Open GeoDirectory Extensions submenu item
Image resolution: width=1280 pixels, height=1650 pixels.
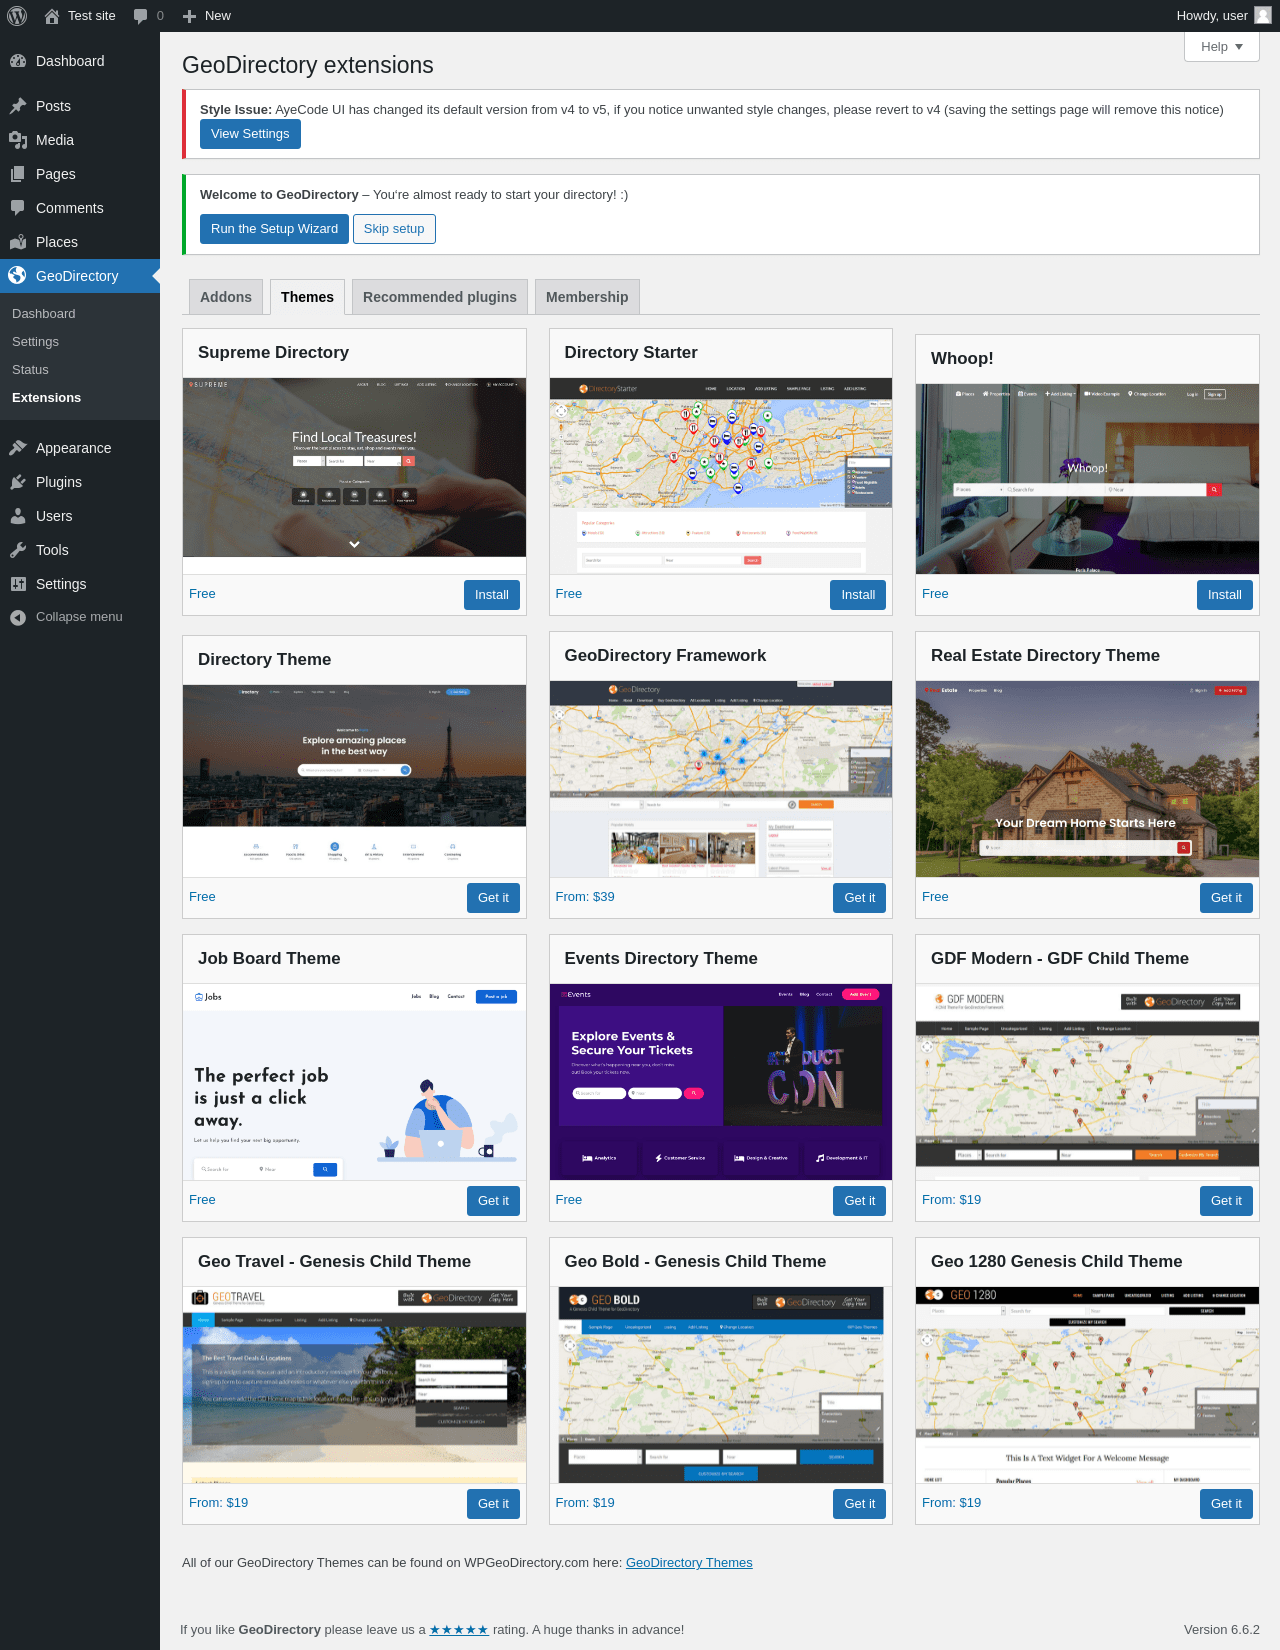click(x=47, y=398)
